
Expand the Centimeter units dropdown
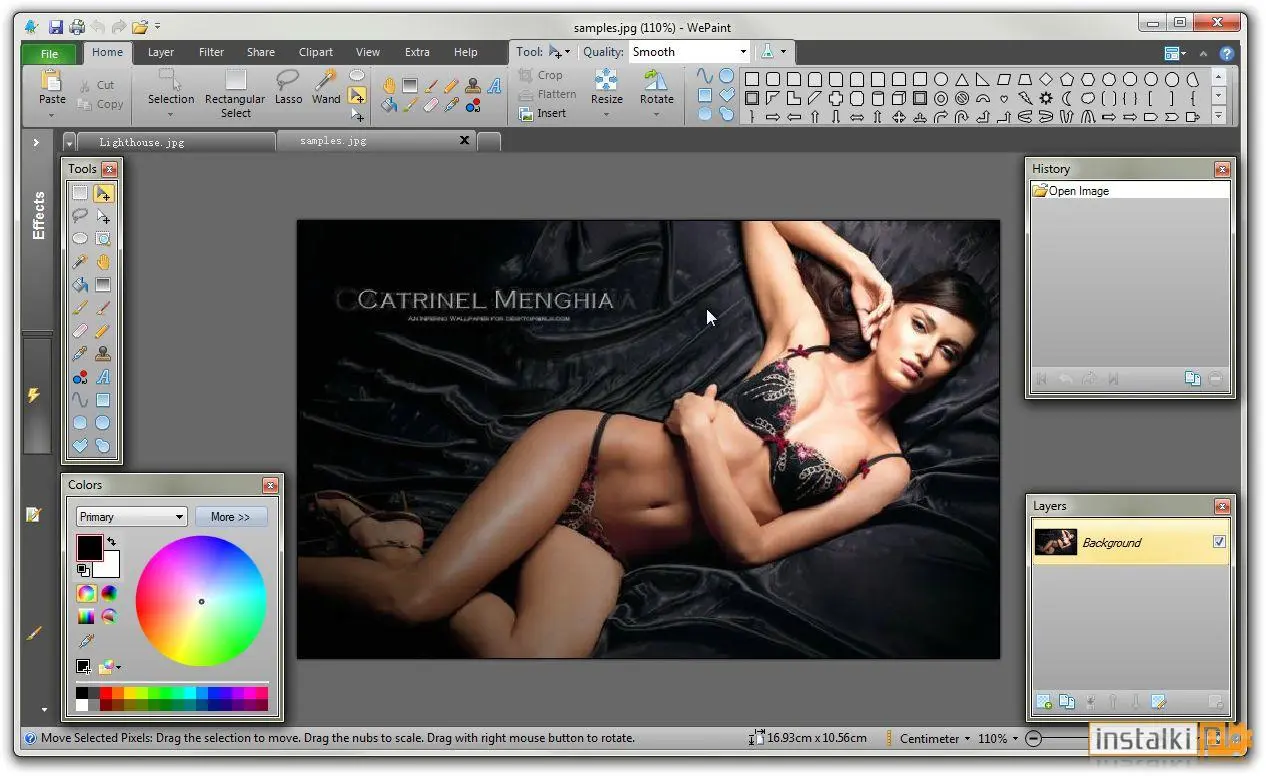click(935, 738)
